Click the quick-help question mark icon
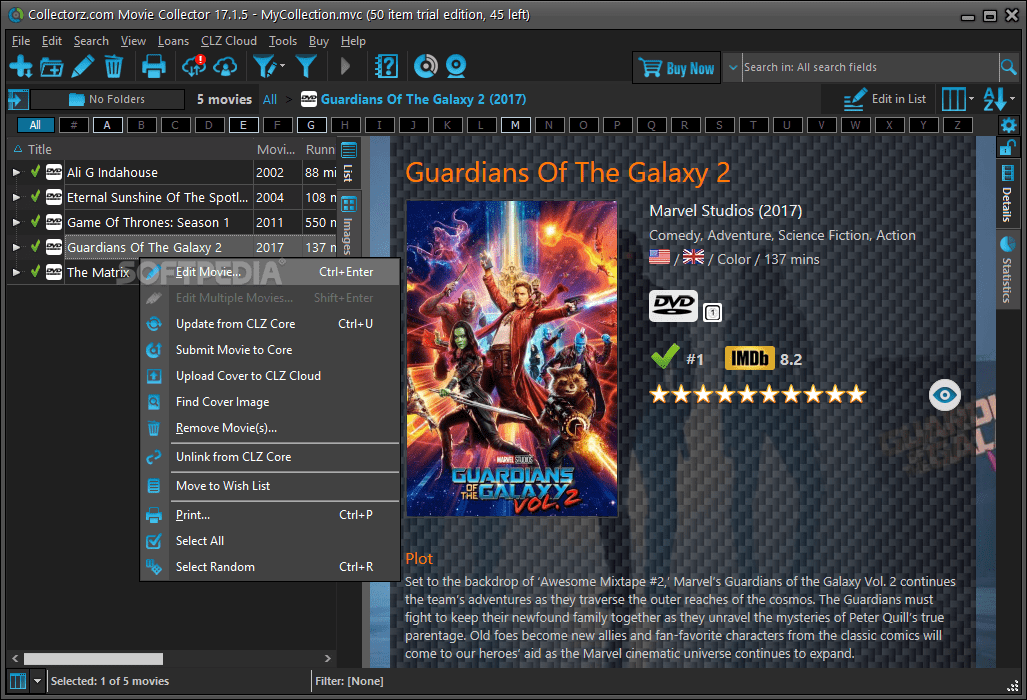This screenshot has height=700, width=1027. coord(386,67)
